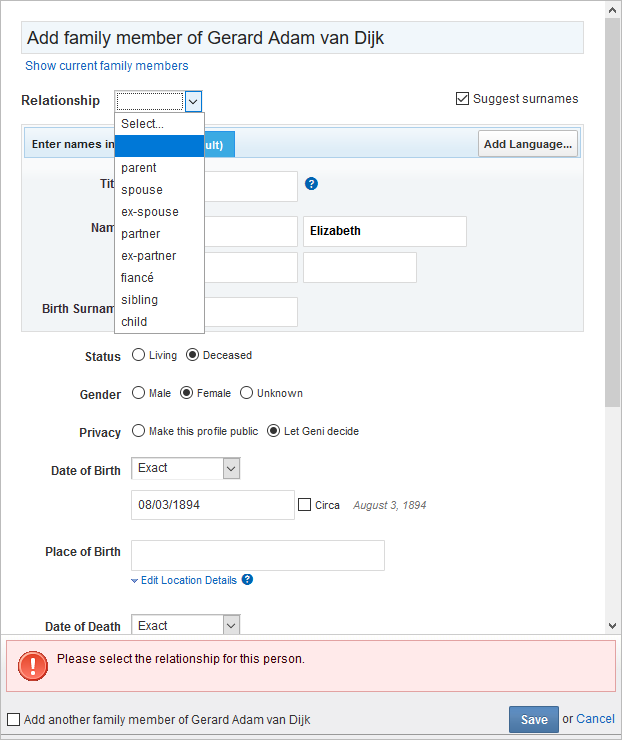This screenshot has height=740, width=622.
Task: Click the Place of Birth input field
Action: [x=257, y=555]
